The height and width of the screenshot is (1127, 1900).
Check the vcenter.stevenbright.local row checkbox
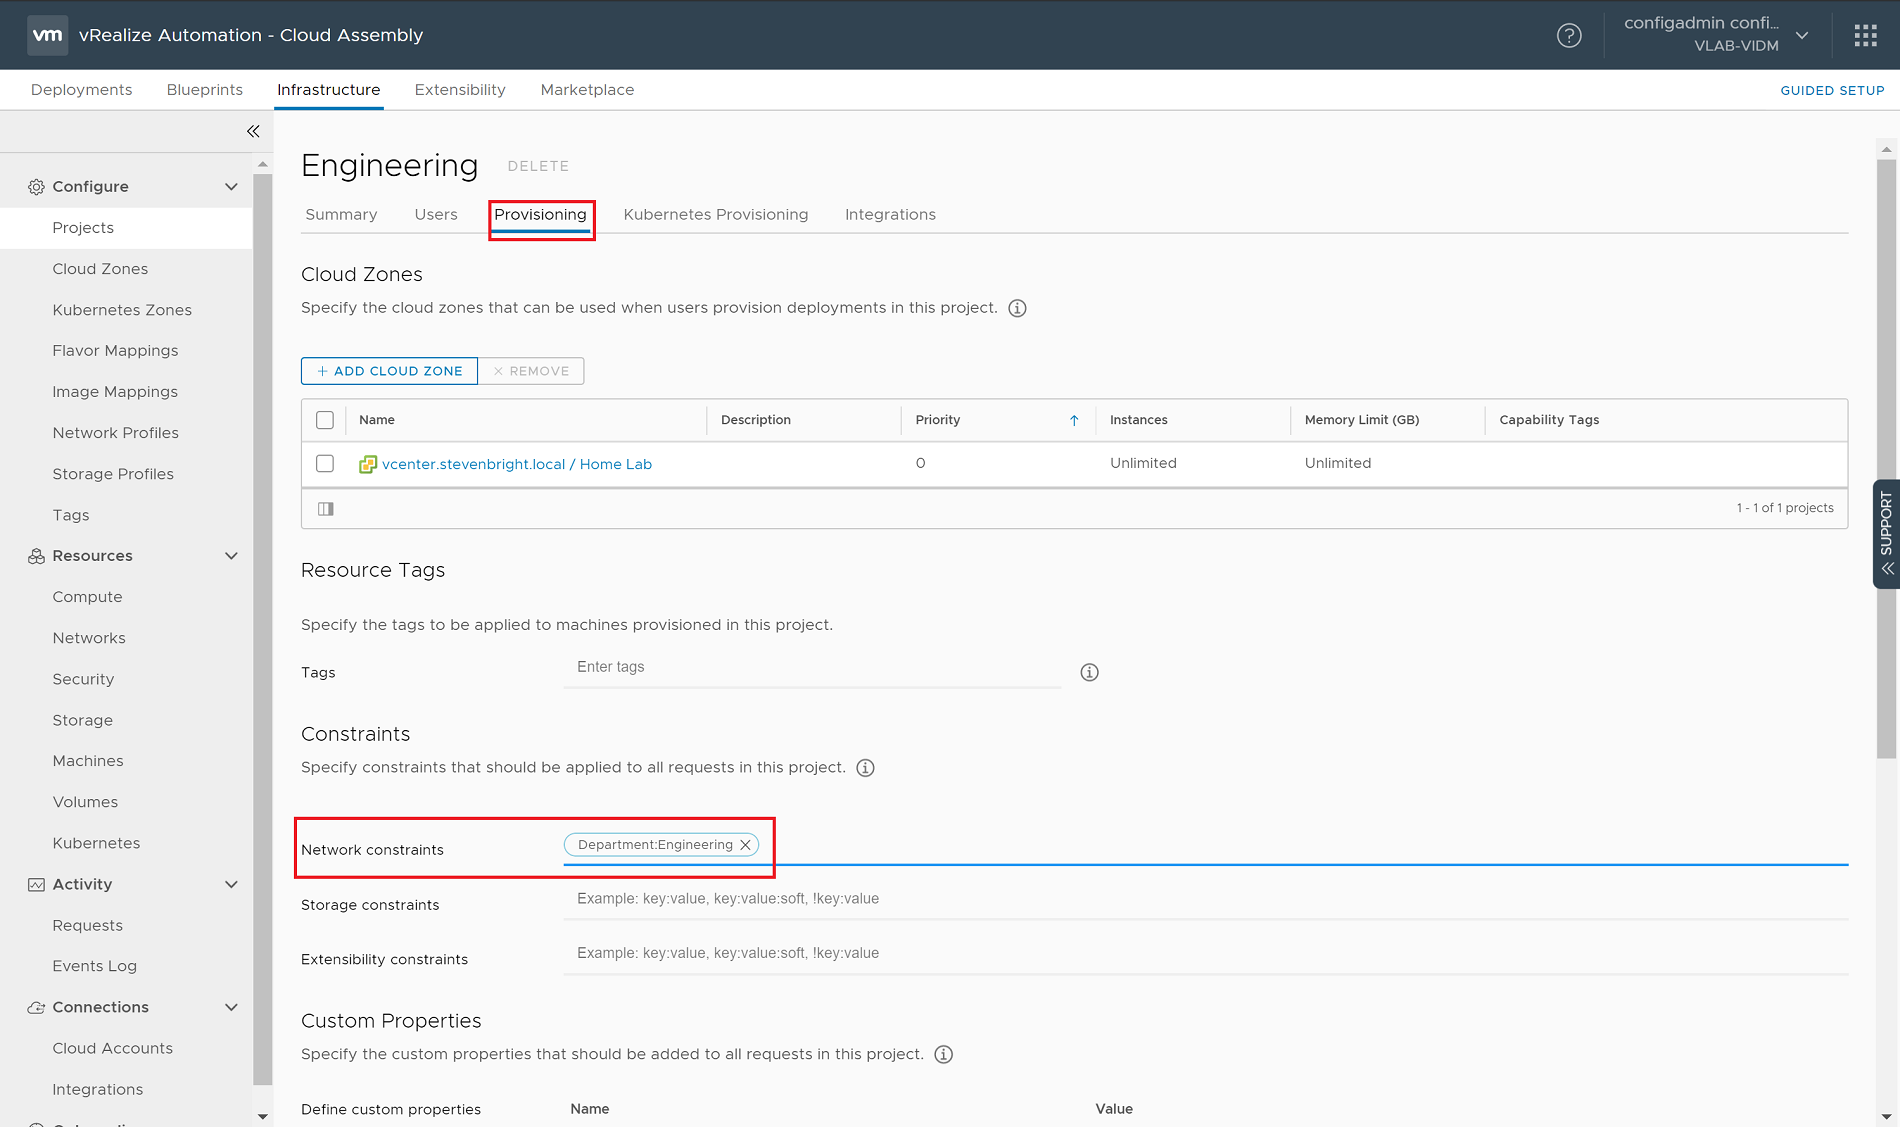click(x=324, y=463)
